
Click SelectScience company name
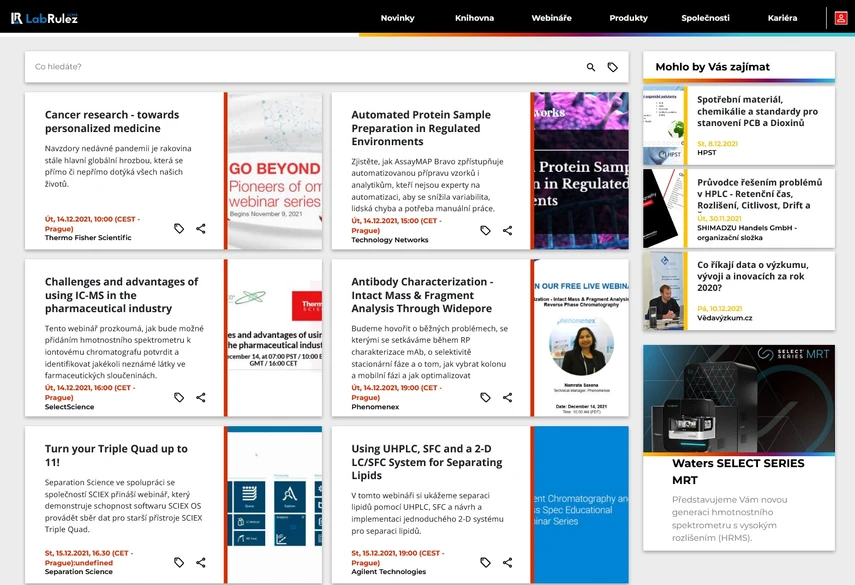coord(69,407)
